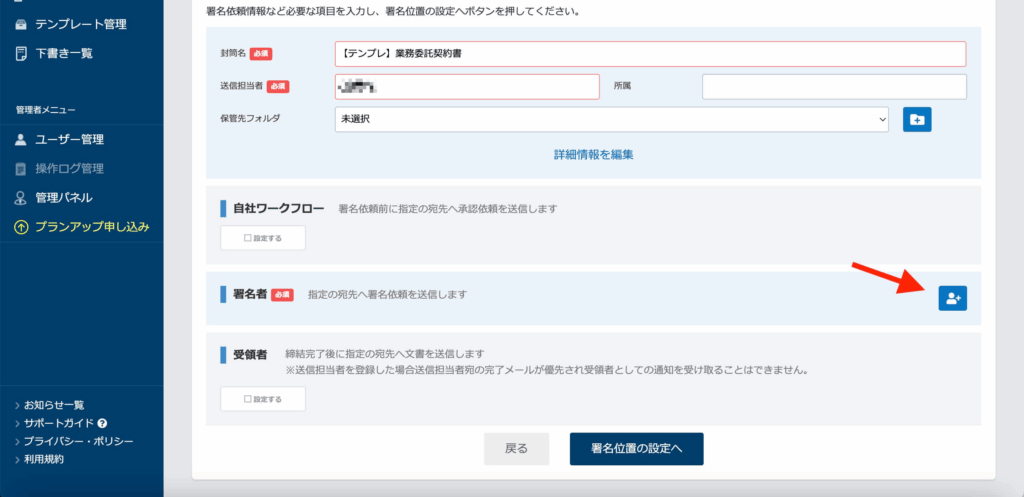Open the サポートガイド link

(x=59, y=423)
